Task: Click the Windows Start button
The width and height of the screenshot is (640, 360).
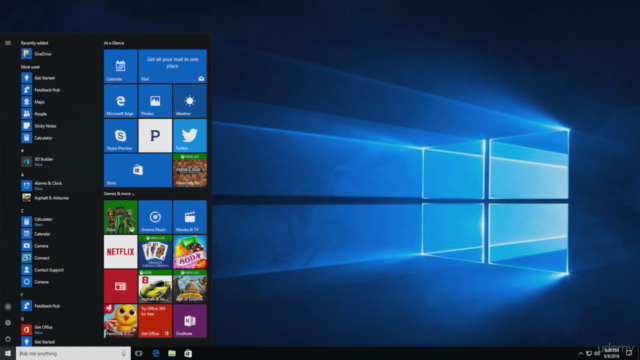Action: point(8,353)
